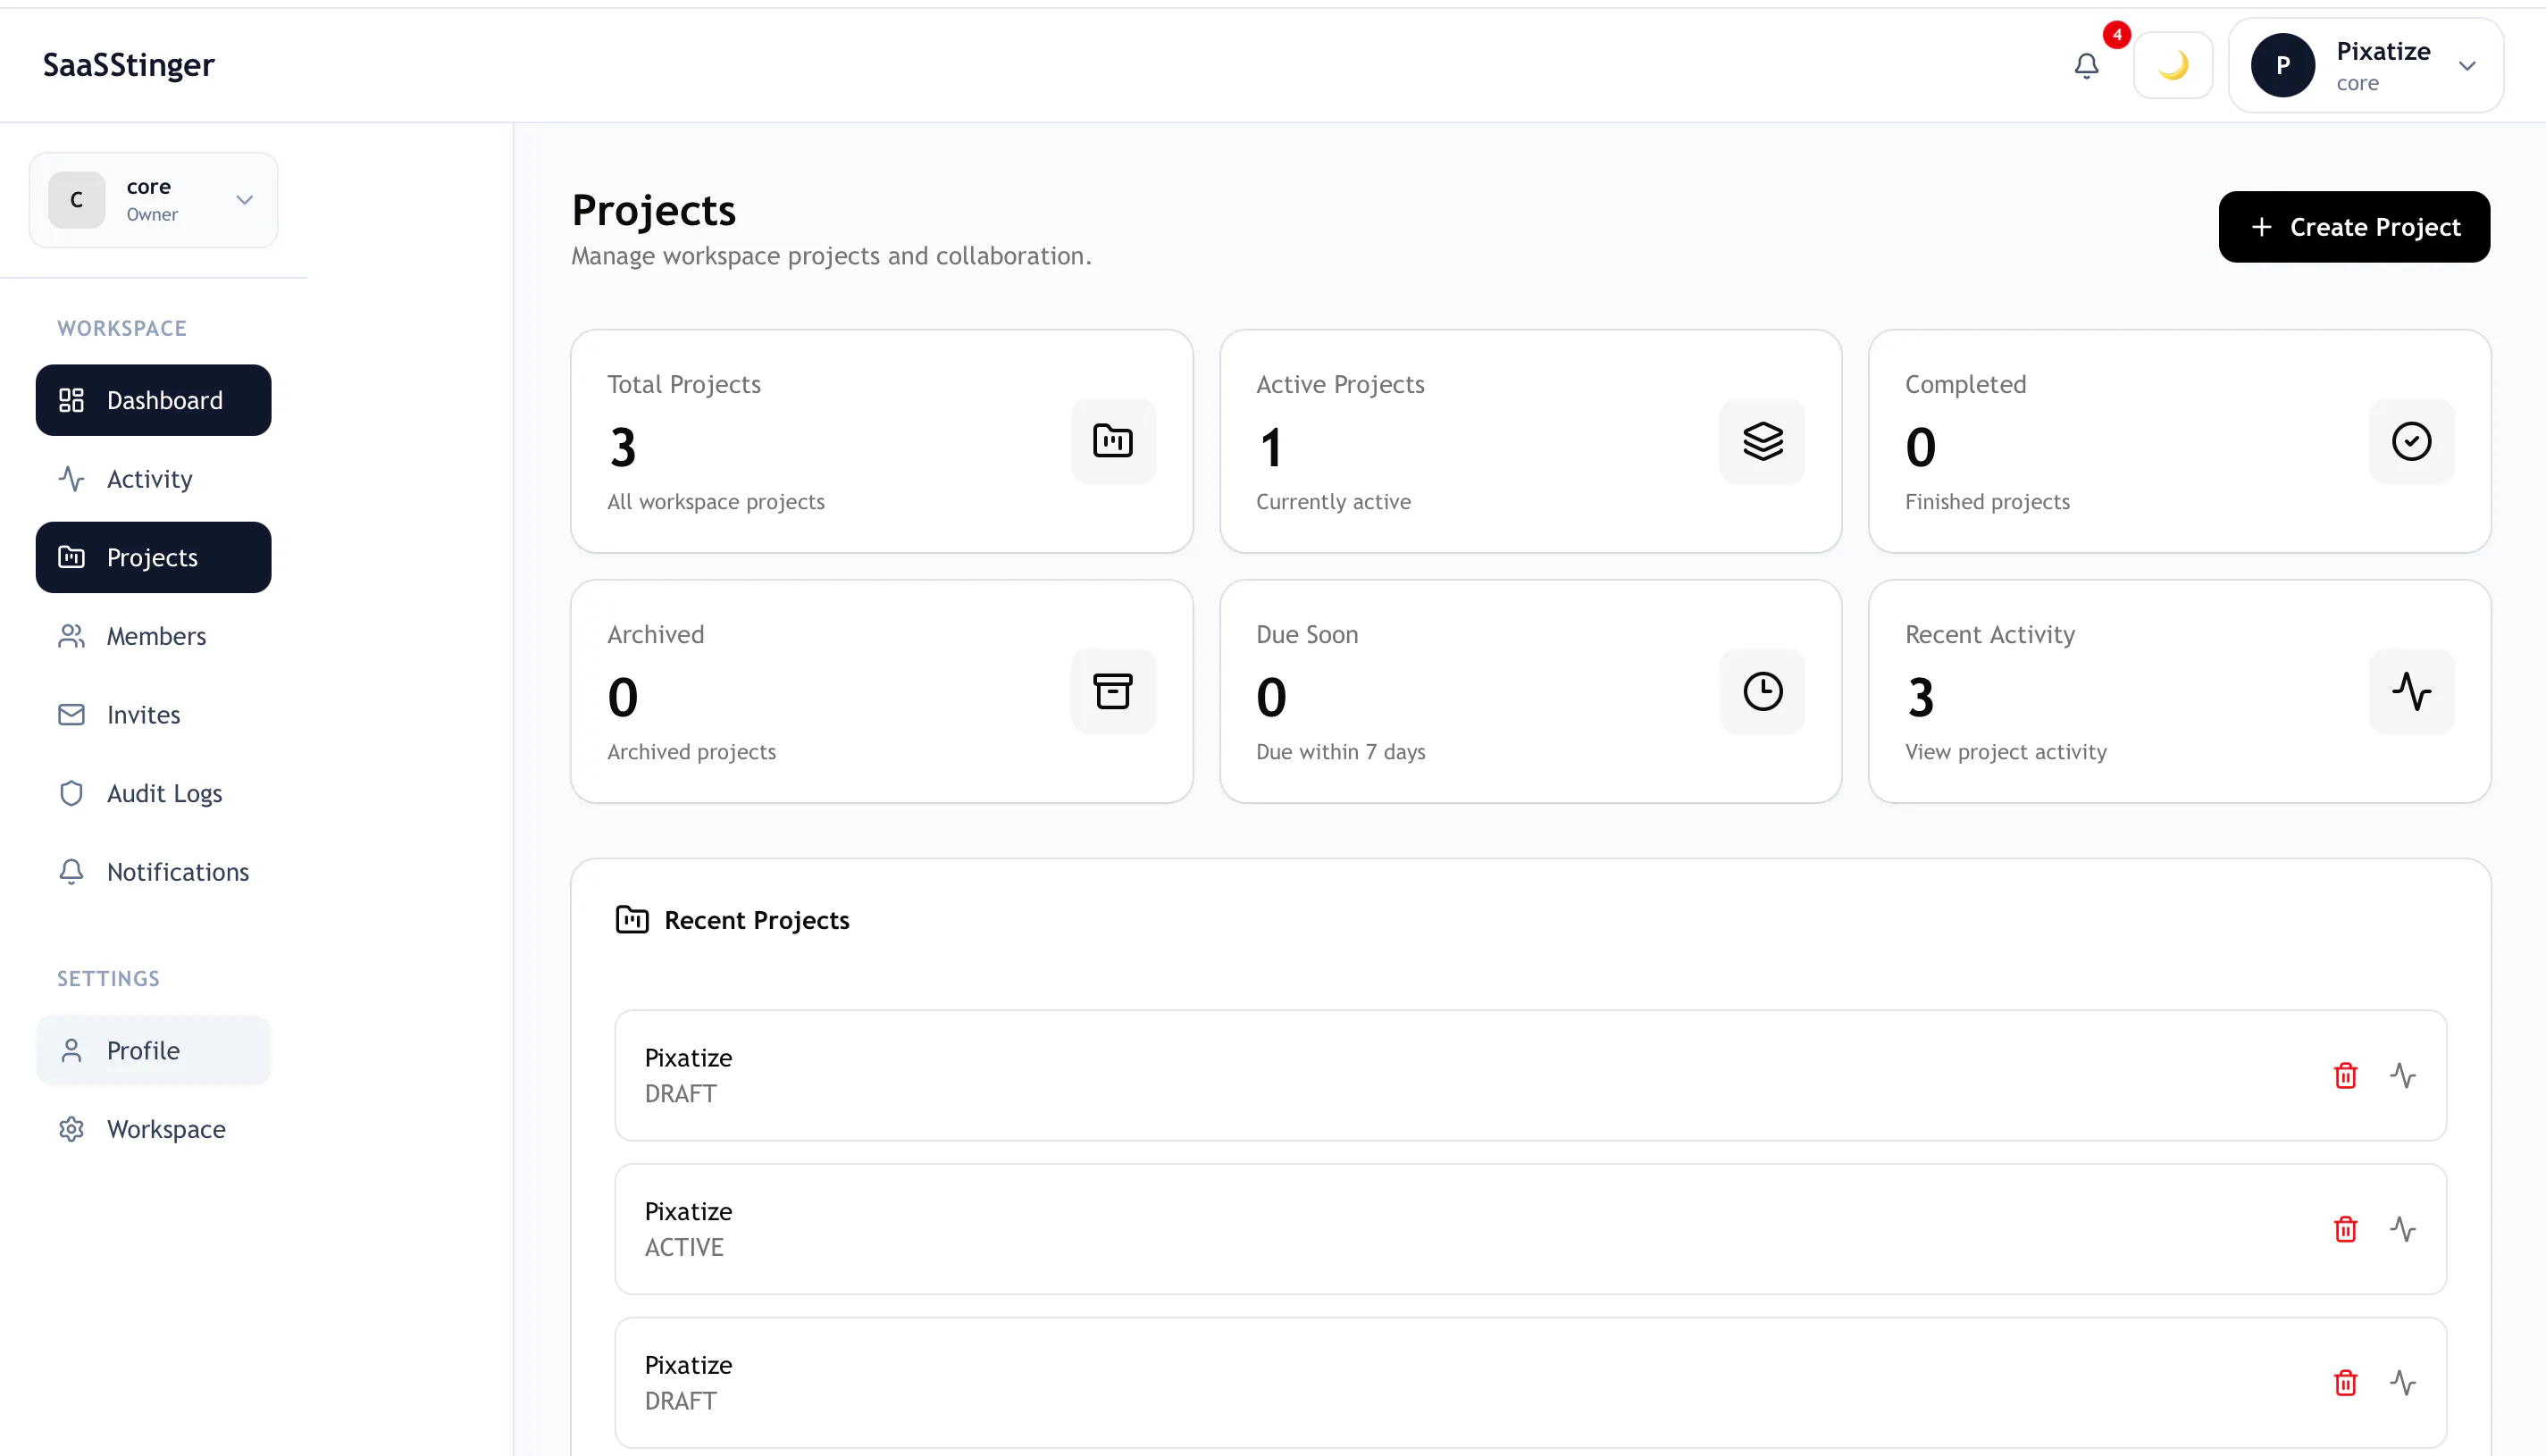2546x1456 pixels.
Task: Click the Invites envelope icon
Action: coord(71,715)
